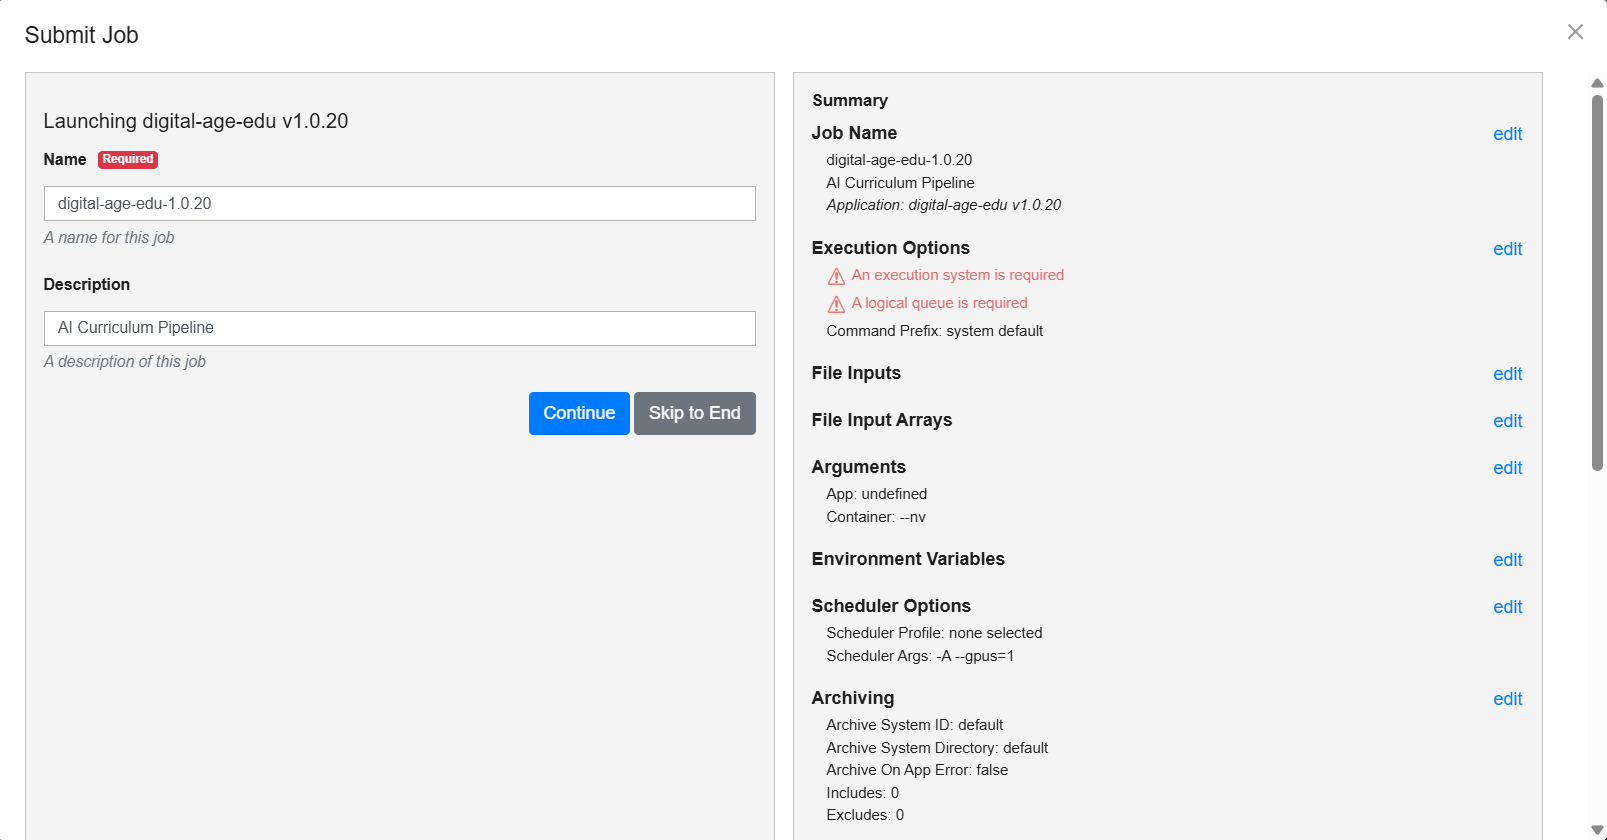Image resolution: width=1607 pixels, height=840 pixels.
Task: Click 'digital-age-edu-1.0.20' in summary
Action: pos(899,160)
